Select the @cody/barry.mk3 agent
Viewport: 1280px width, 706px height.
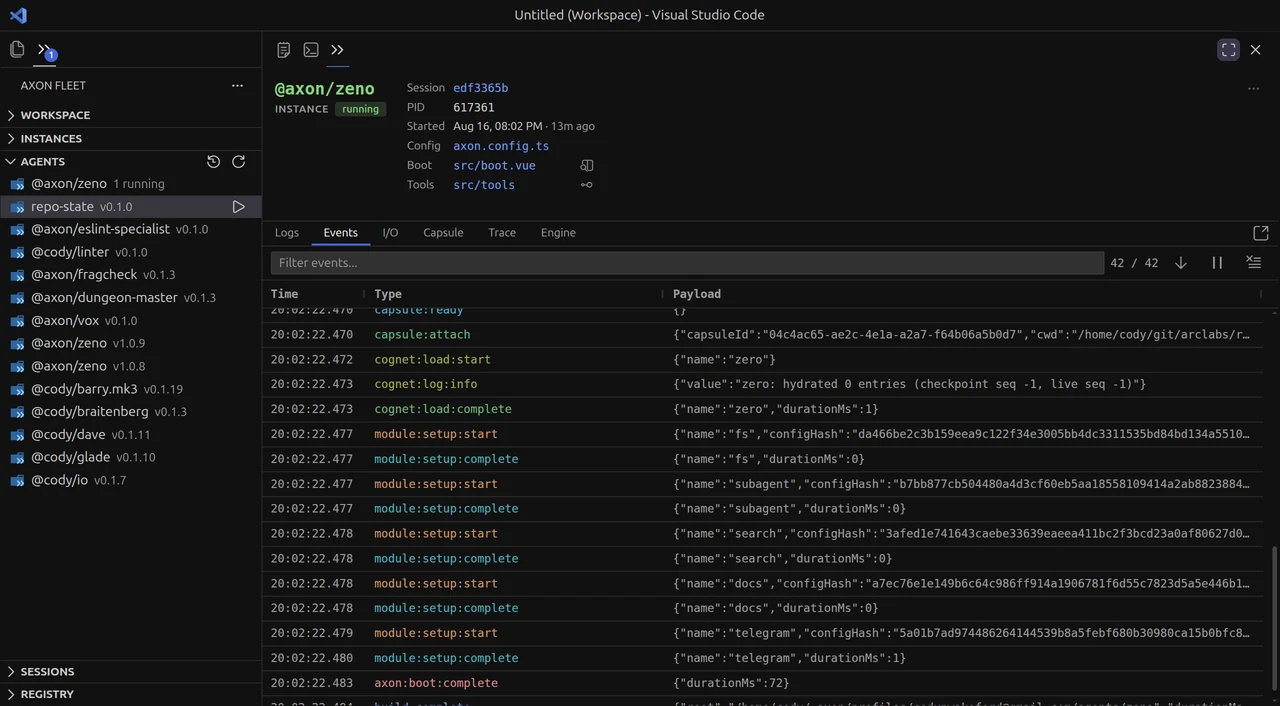tap(130, 389)
